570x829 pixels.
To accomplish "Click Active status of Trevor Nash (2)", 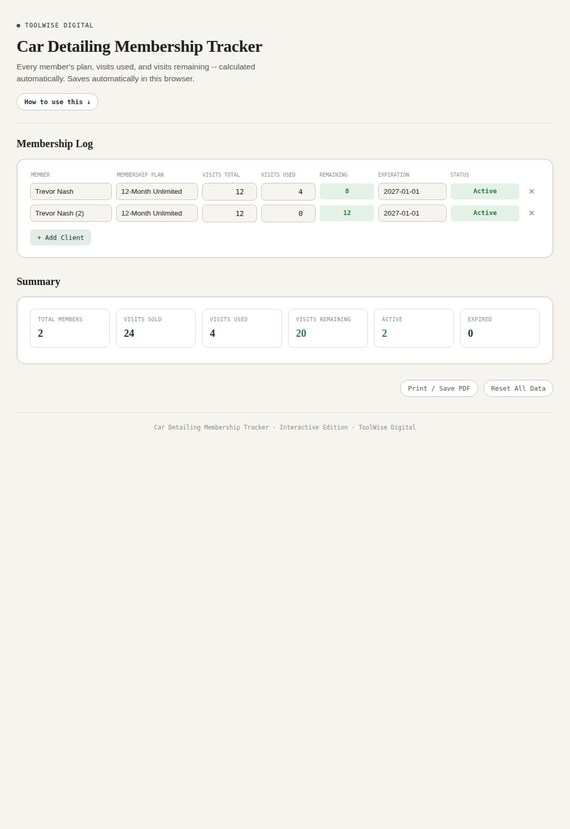I will (485, 213).
